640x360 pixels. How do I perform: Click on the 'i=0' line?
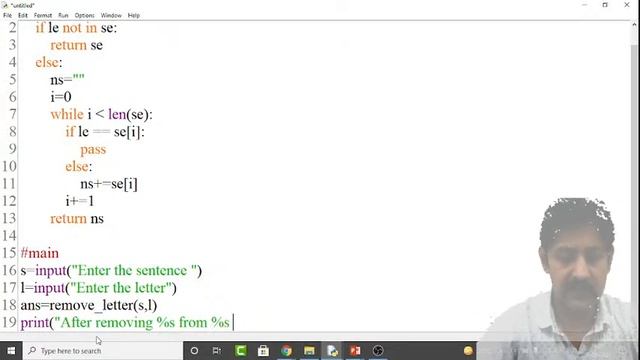pyautogui.click(x=61, y=97)
